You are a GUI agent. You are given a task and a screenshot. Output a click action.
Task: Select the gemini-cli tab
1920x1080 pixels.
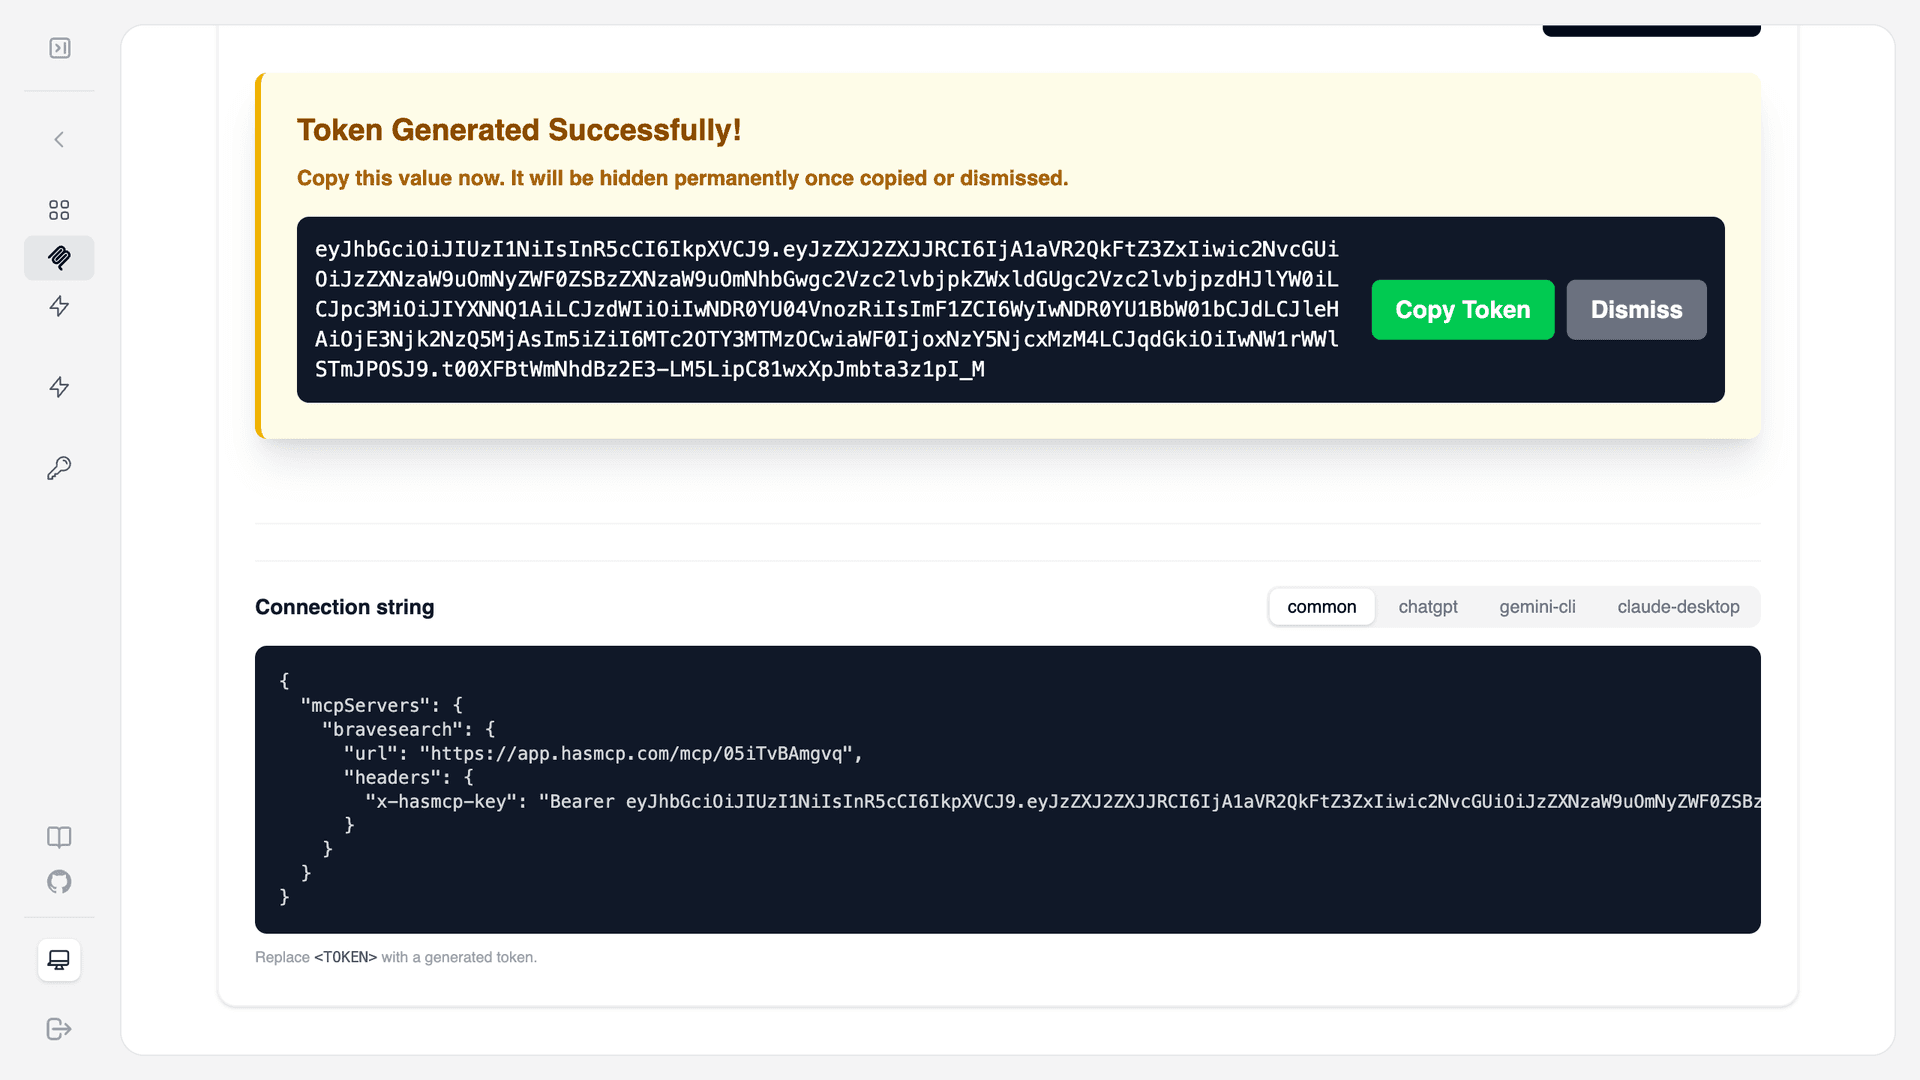click(x=1537, y=607)
